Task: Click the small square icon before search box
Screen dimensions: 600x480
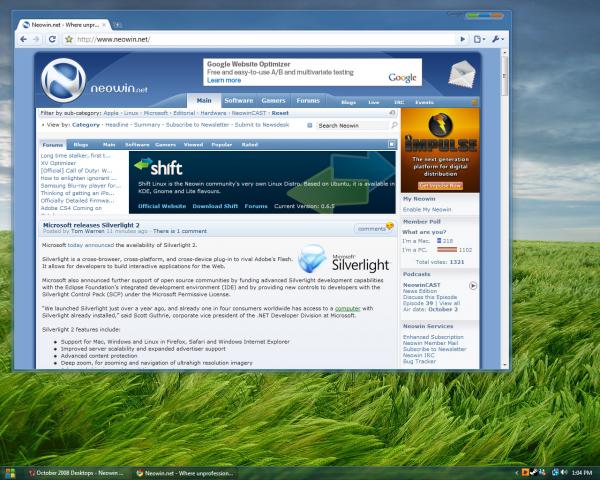Action: coord(310,125)
